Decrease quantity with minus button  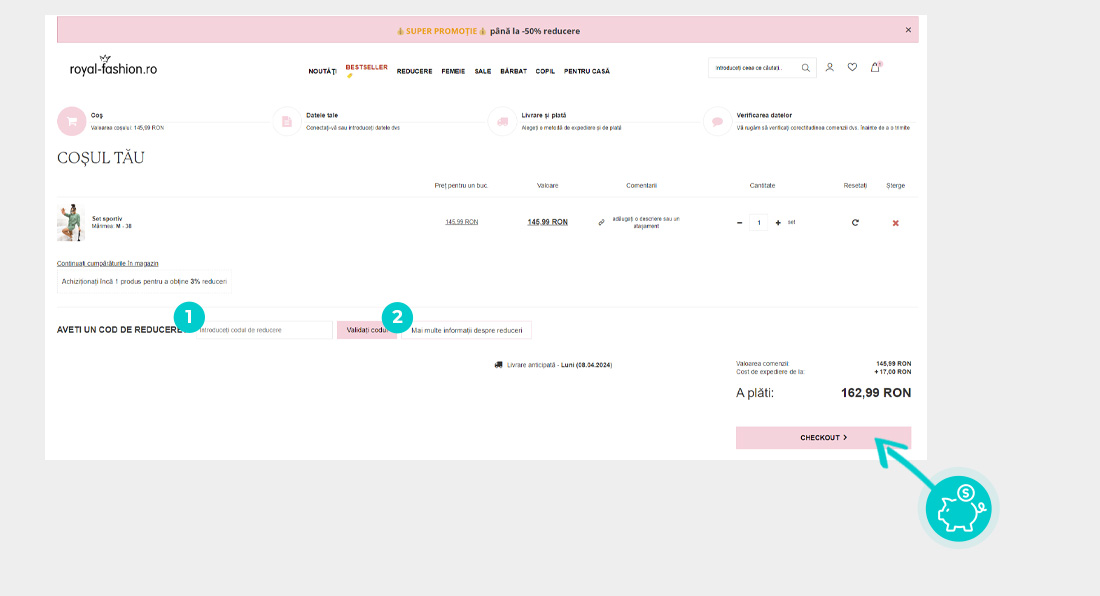(x=740, y=222)
